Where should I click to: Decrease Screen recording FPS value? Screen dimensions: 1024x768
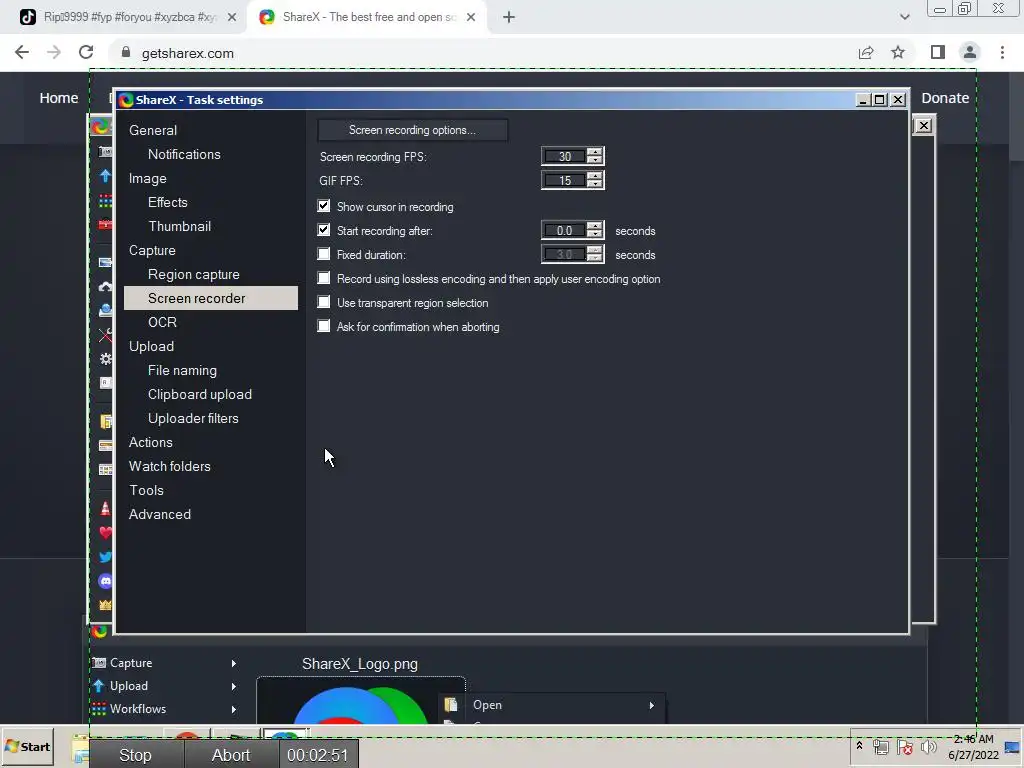point(594,160)
